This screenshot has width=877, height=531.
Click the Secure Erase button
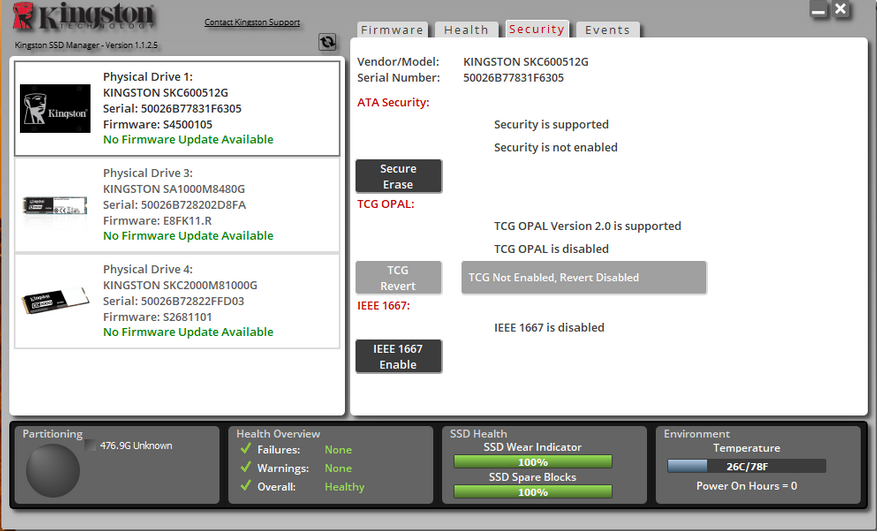[398, 176]
